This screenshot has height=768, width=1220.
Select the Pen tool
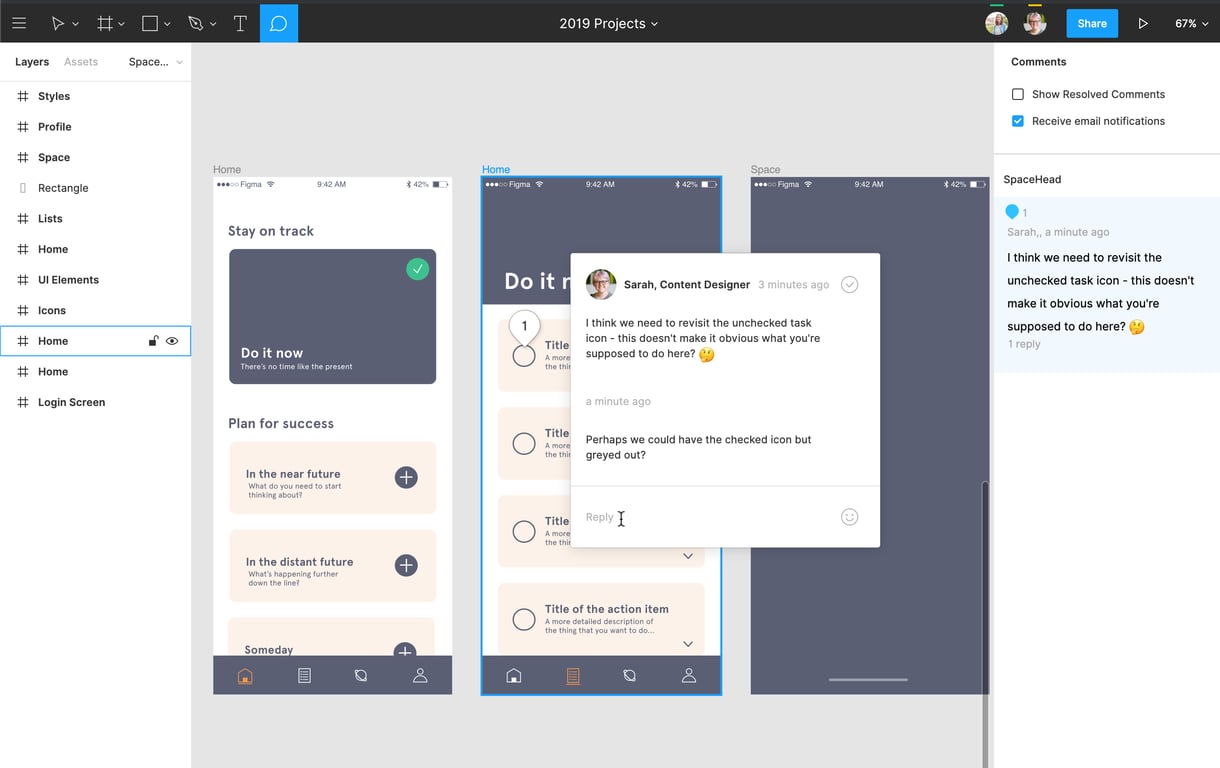[x=195, y=23]
